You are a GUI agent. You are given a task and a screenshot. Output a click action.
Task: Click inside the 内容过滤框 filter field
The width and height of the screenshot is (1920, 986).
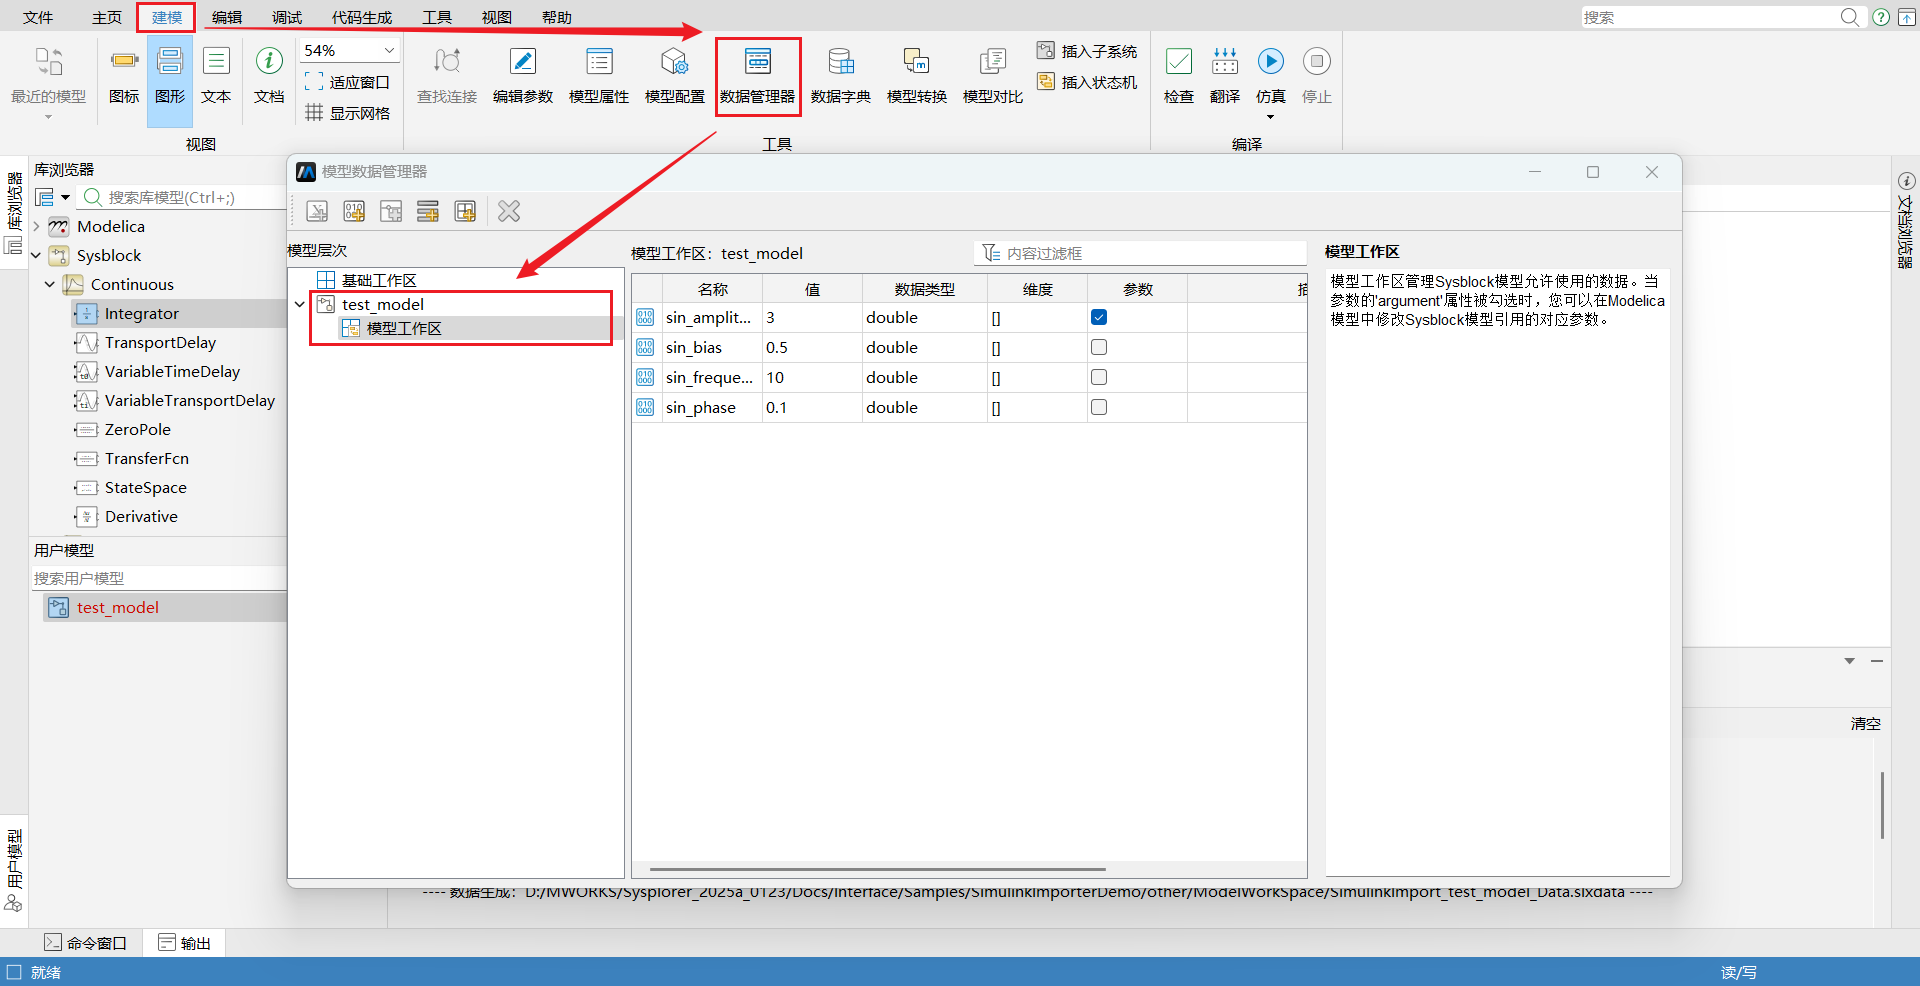click(x=1140, y=253)
